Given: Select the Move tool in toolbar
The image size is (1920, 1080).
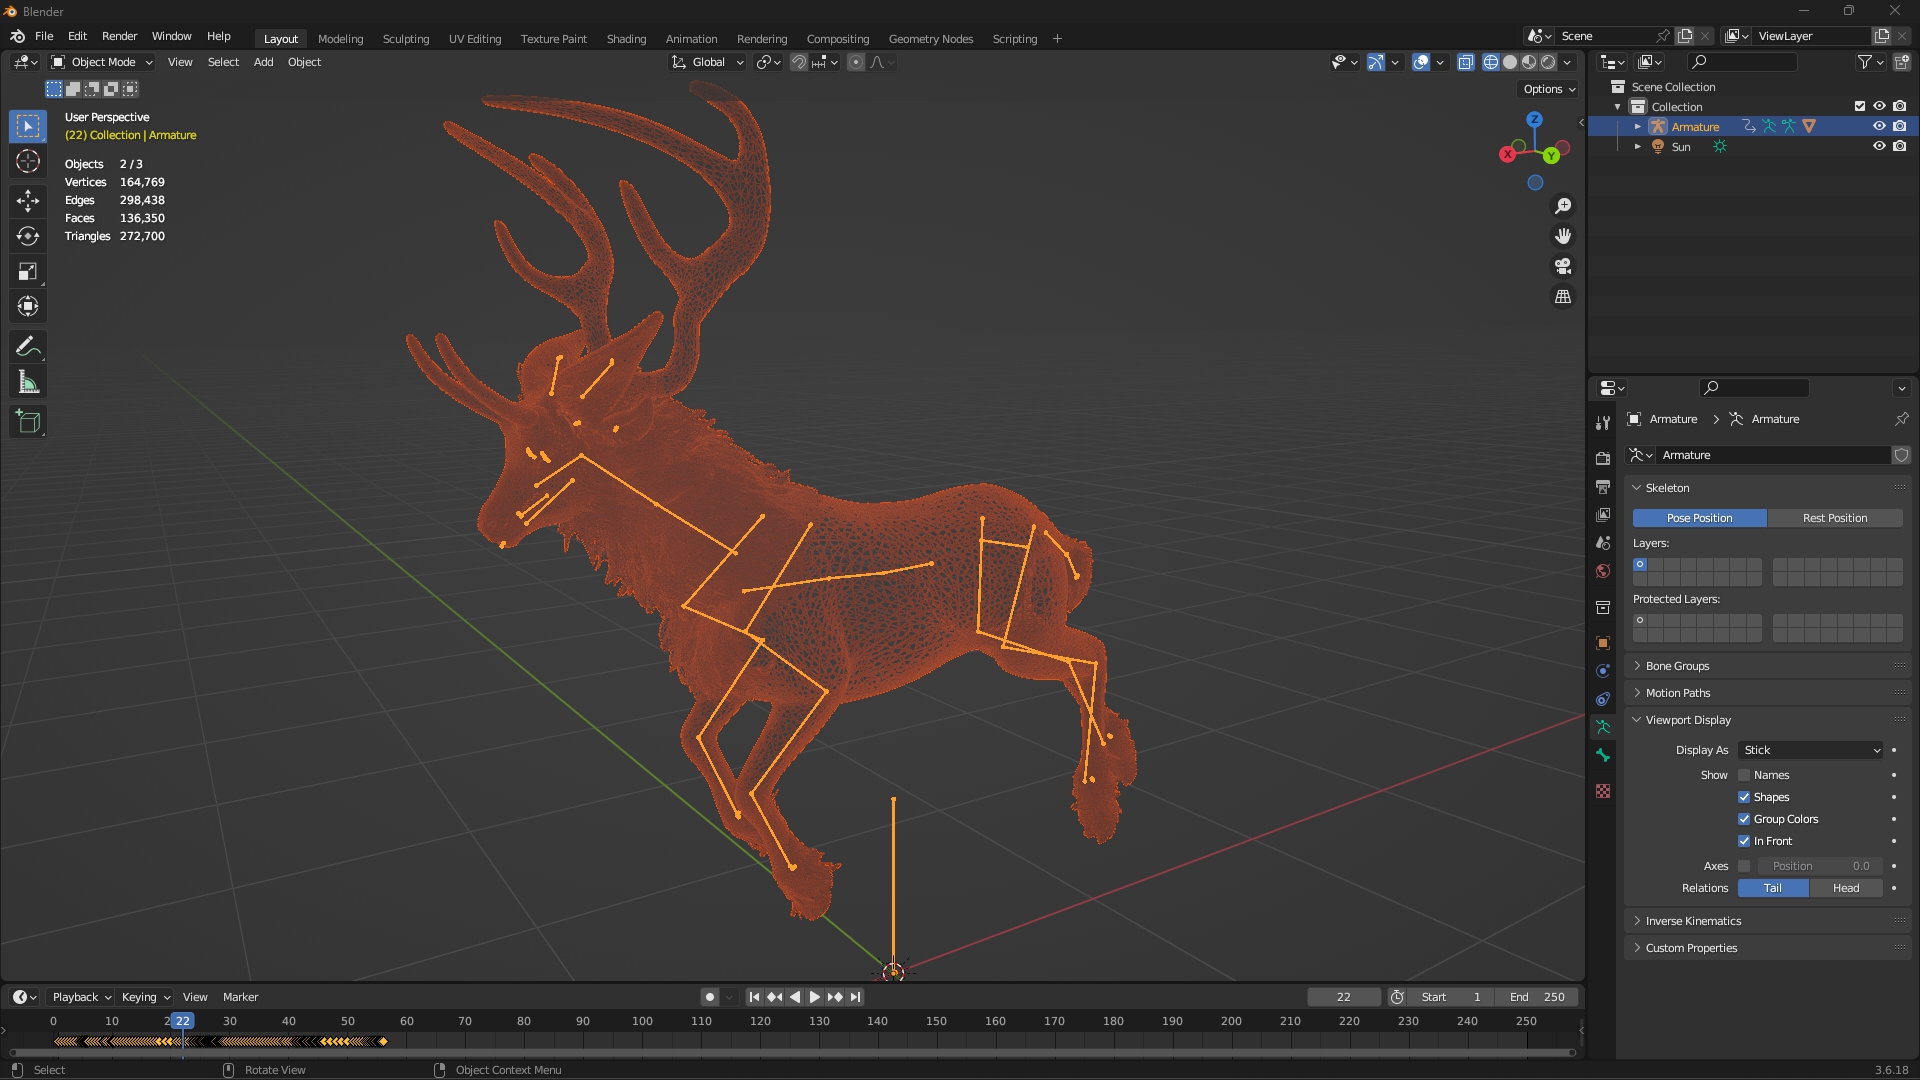Looking at the screenshot, I should coord(28,200).
